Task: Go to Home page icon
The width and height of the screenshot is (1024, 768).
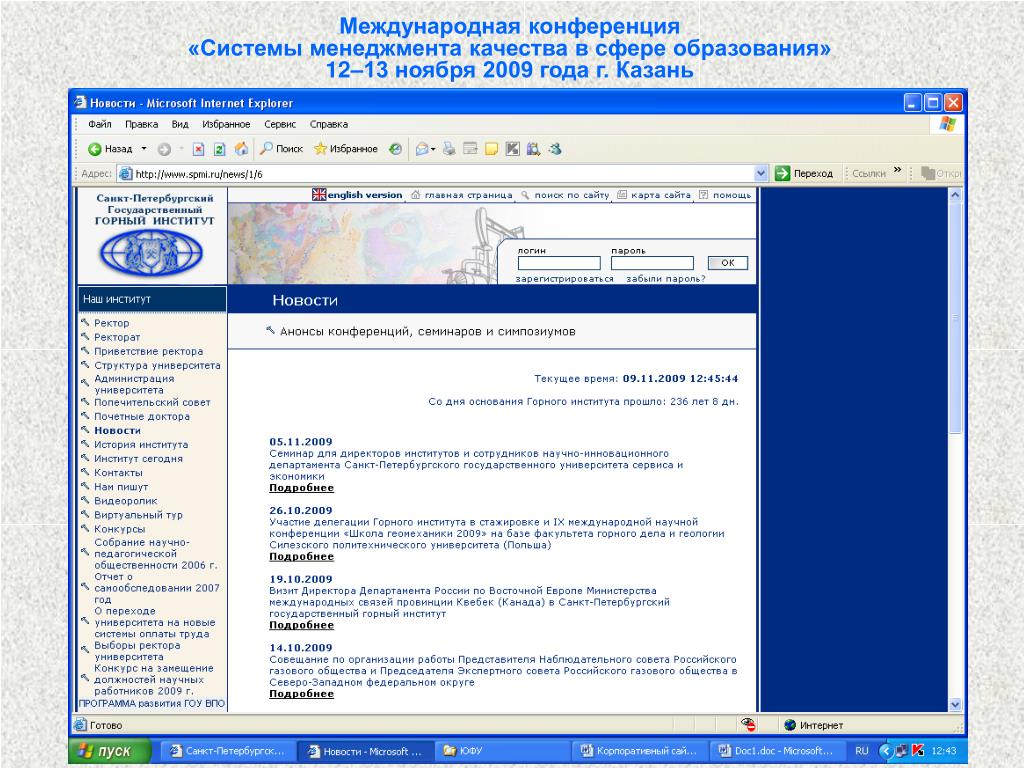Action: (241, 149)
